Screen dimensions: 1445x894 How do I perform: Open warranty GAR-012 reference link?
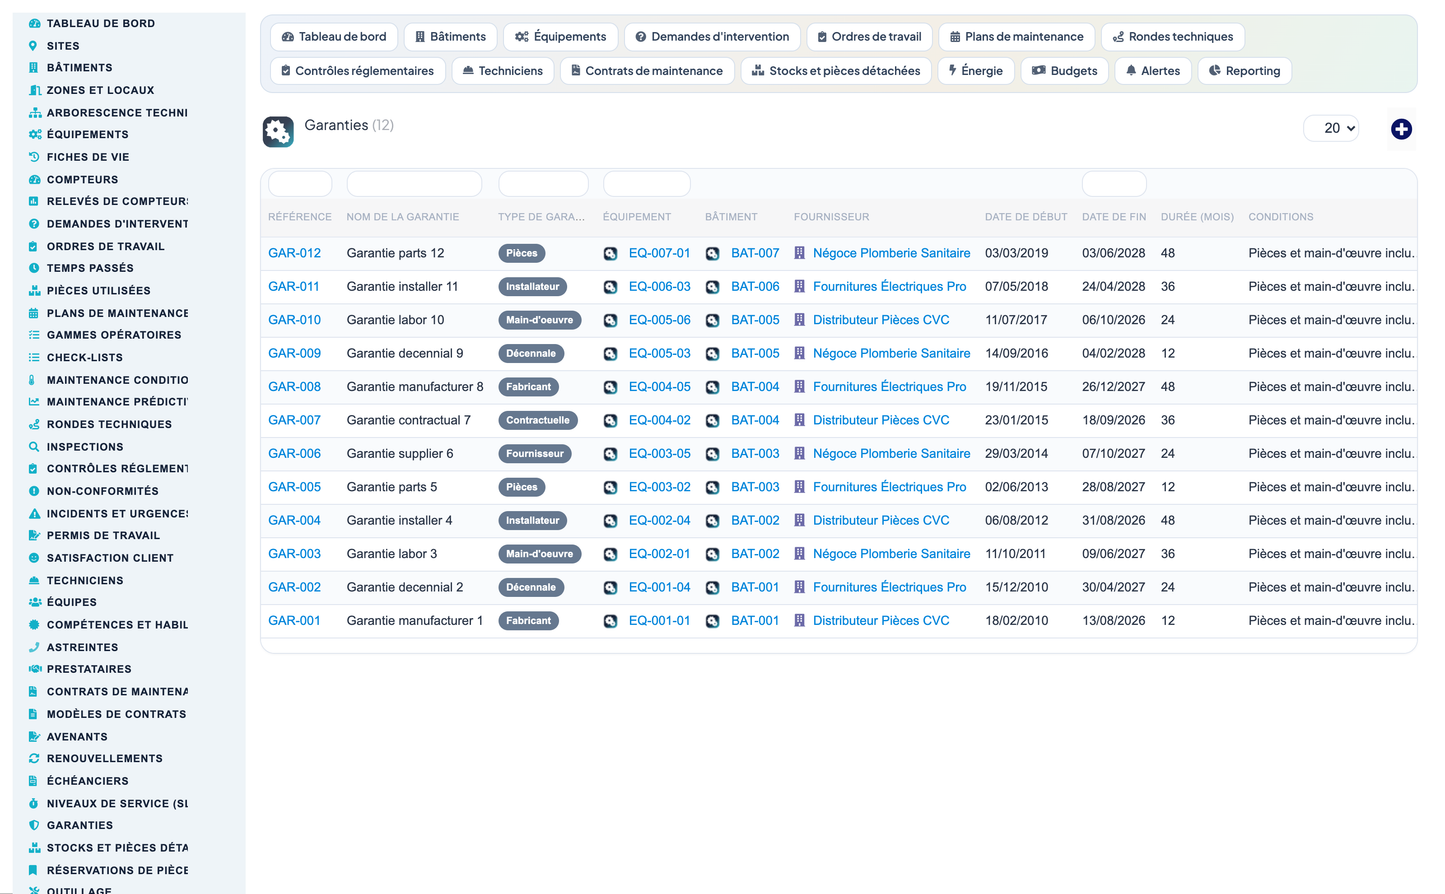[294, 253]
